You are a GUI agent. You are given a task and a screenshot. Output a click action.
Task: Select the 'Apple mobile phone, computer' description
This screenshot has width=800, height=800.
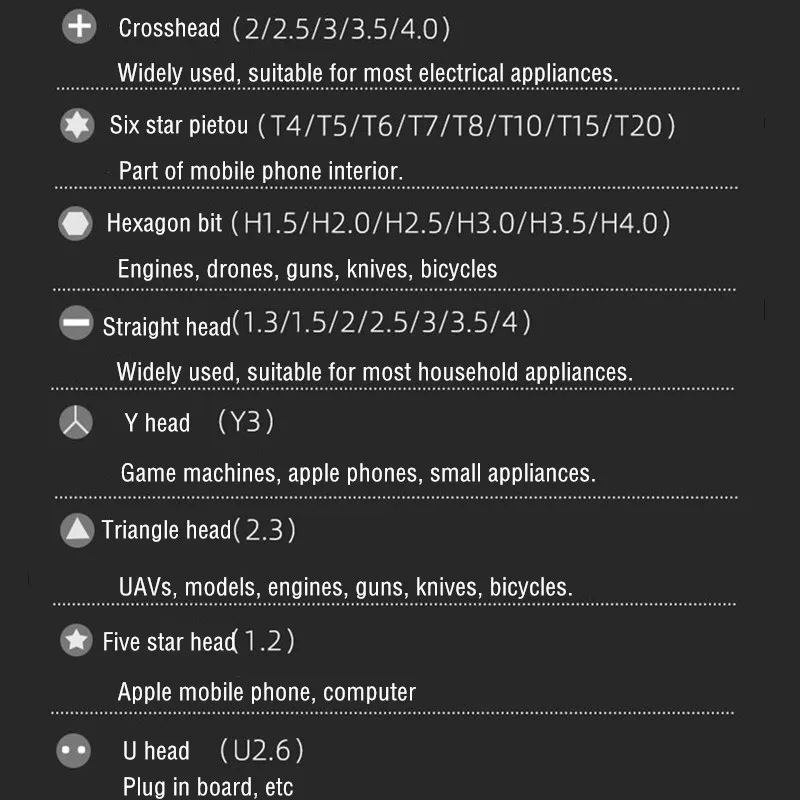pos(266,691)
